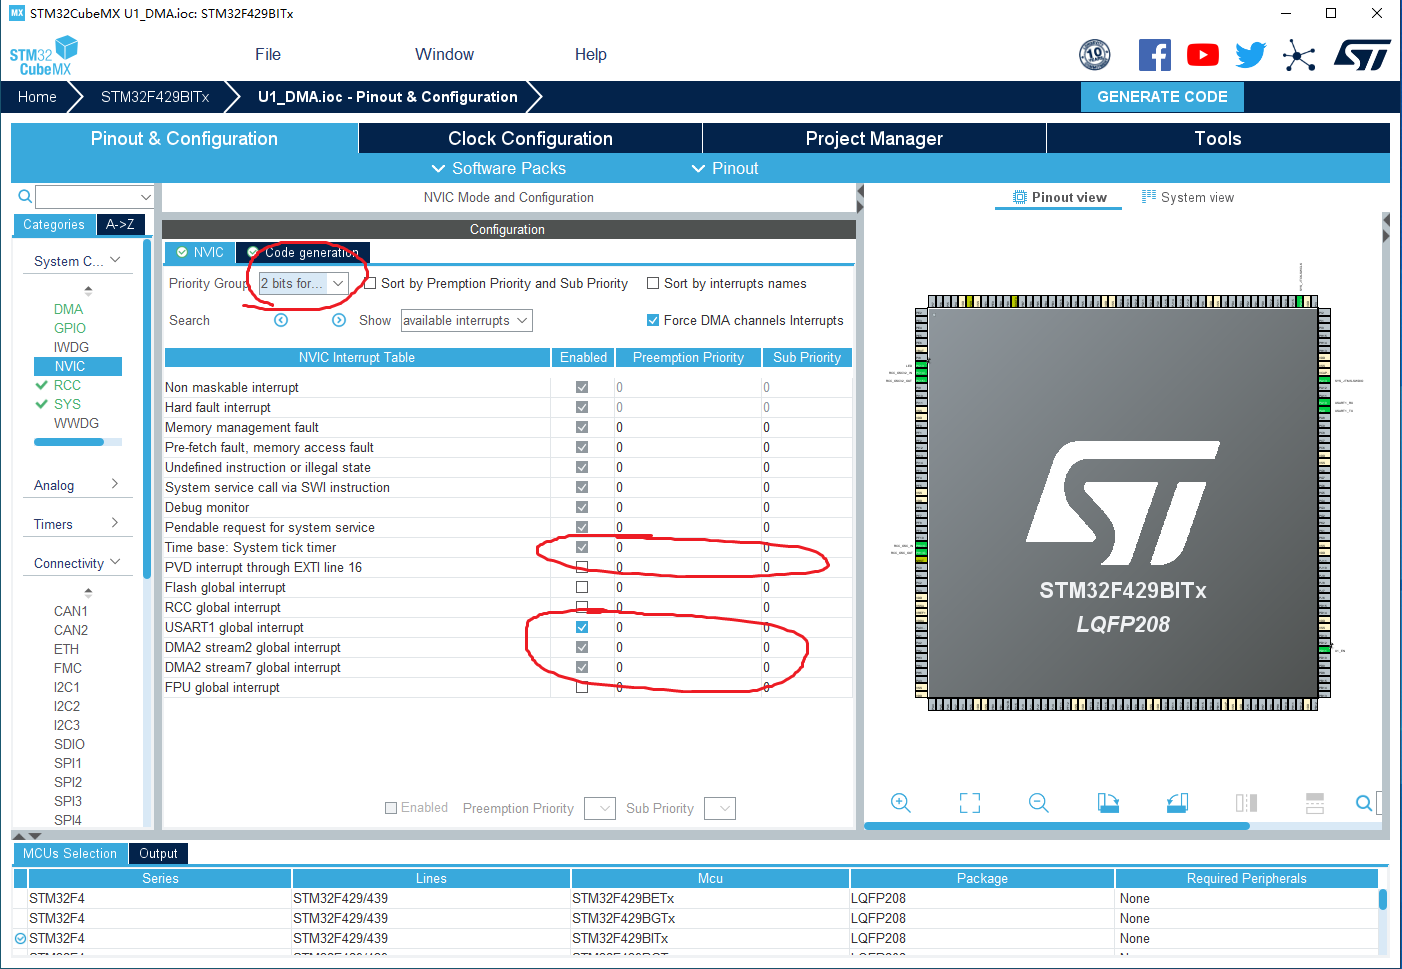Open the STM32 community YouTube channel
The width and height of the screenshot is (1402, 969).
tap(1202, 55)
